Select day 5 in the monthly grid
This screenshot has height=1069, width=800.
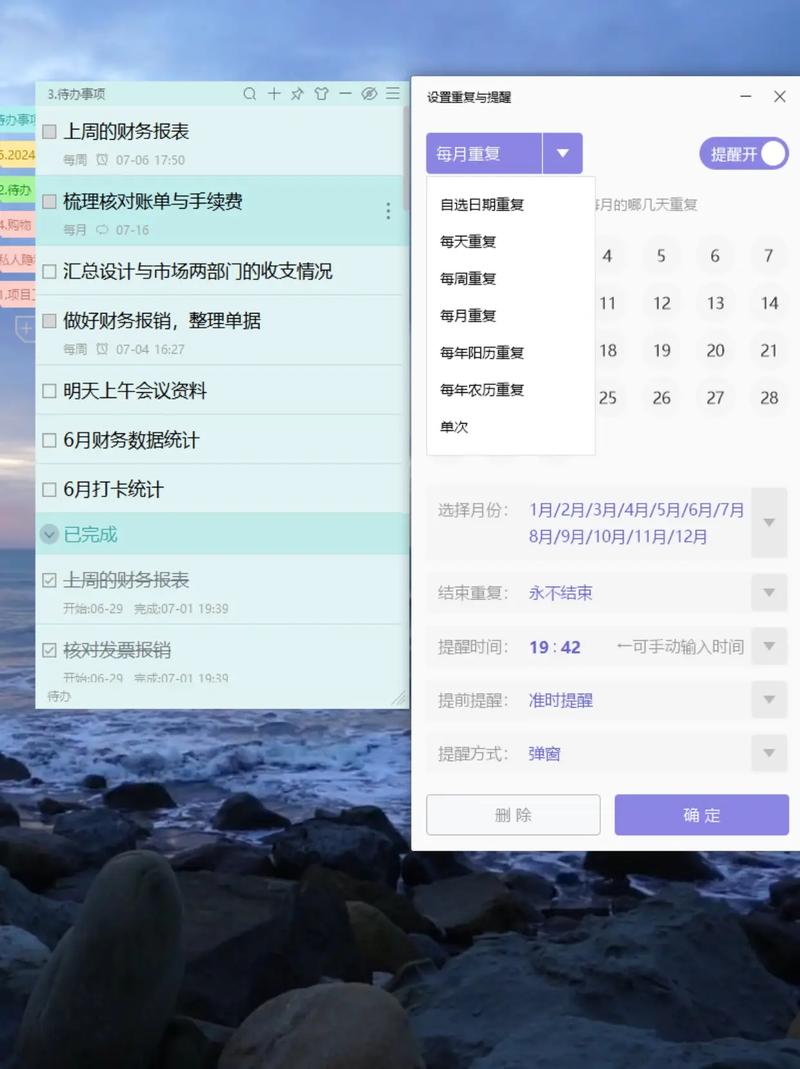pos(661,256)
